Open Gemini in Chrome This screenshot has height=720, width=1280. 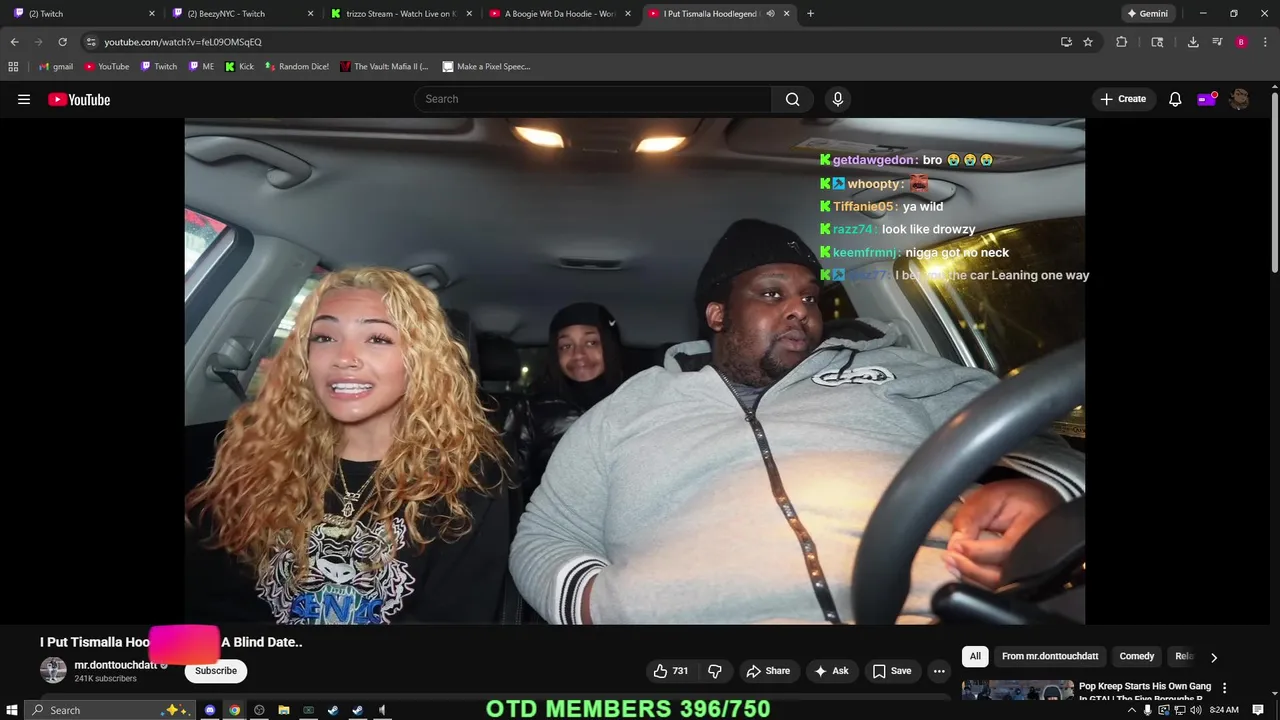(x=1147, y=14)
